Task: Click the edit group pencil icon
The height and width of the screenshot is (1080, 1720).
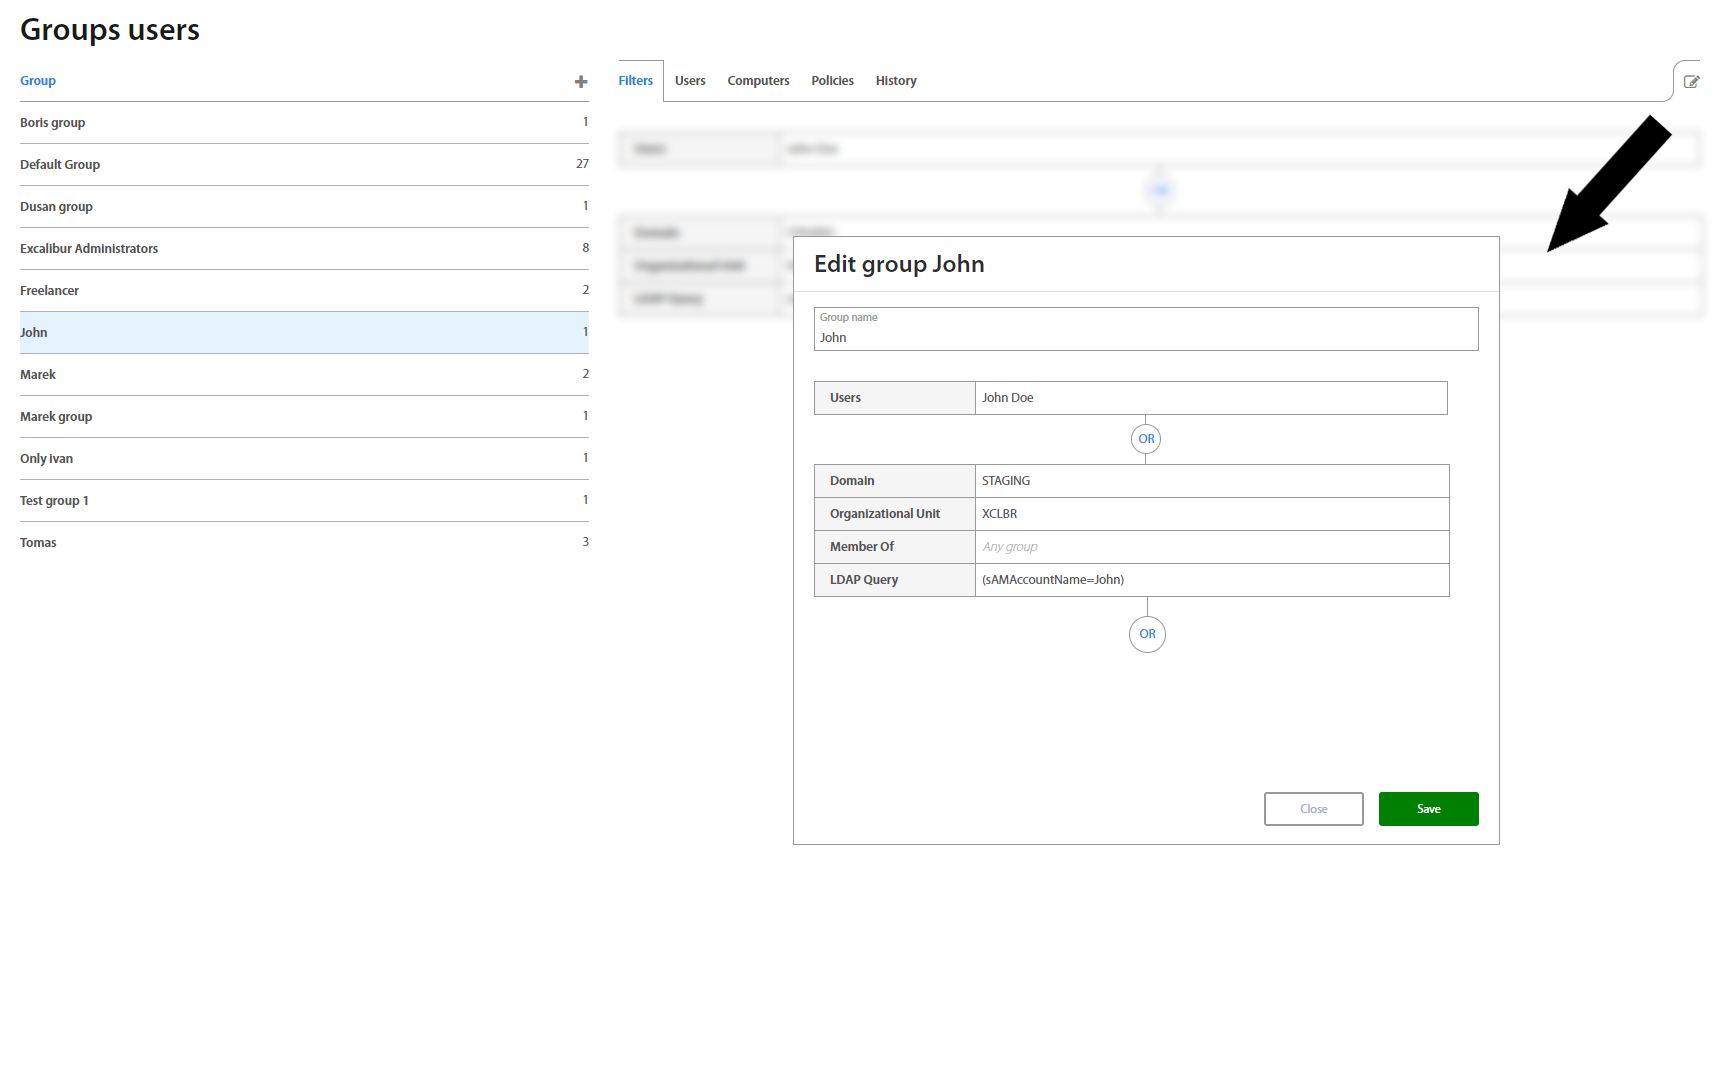Action: point(1691,82)
